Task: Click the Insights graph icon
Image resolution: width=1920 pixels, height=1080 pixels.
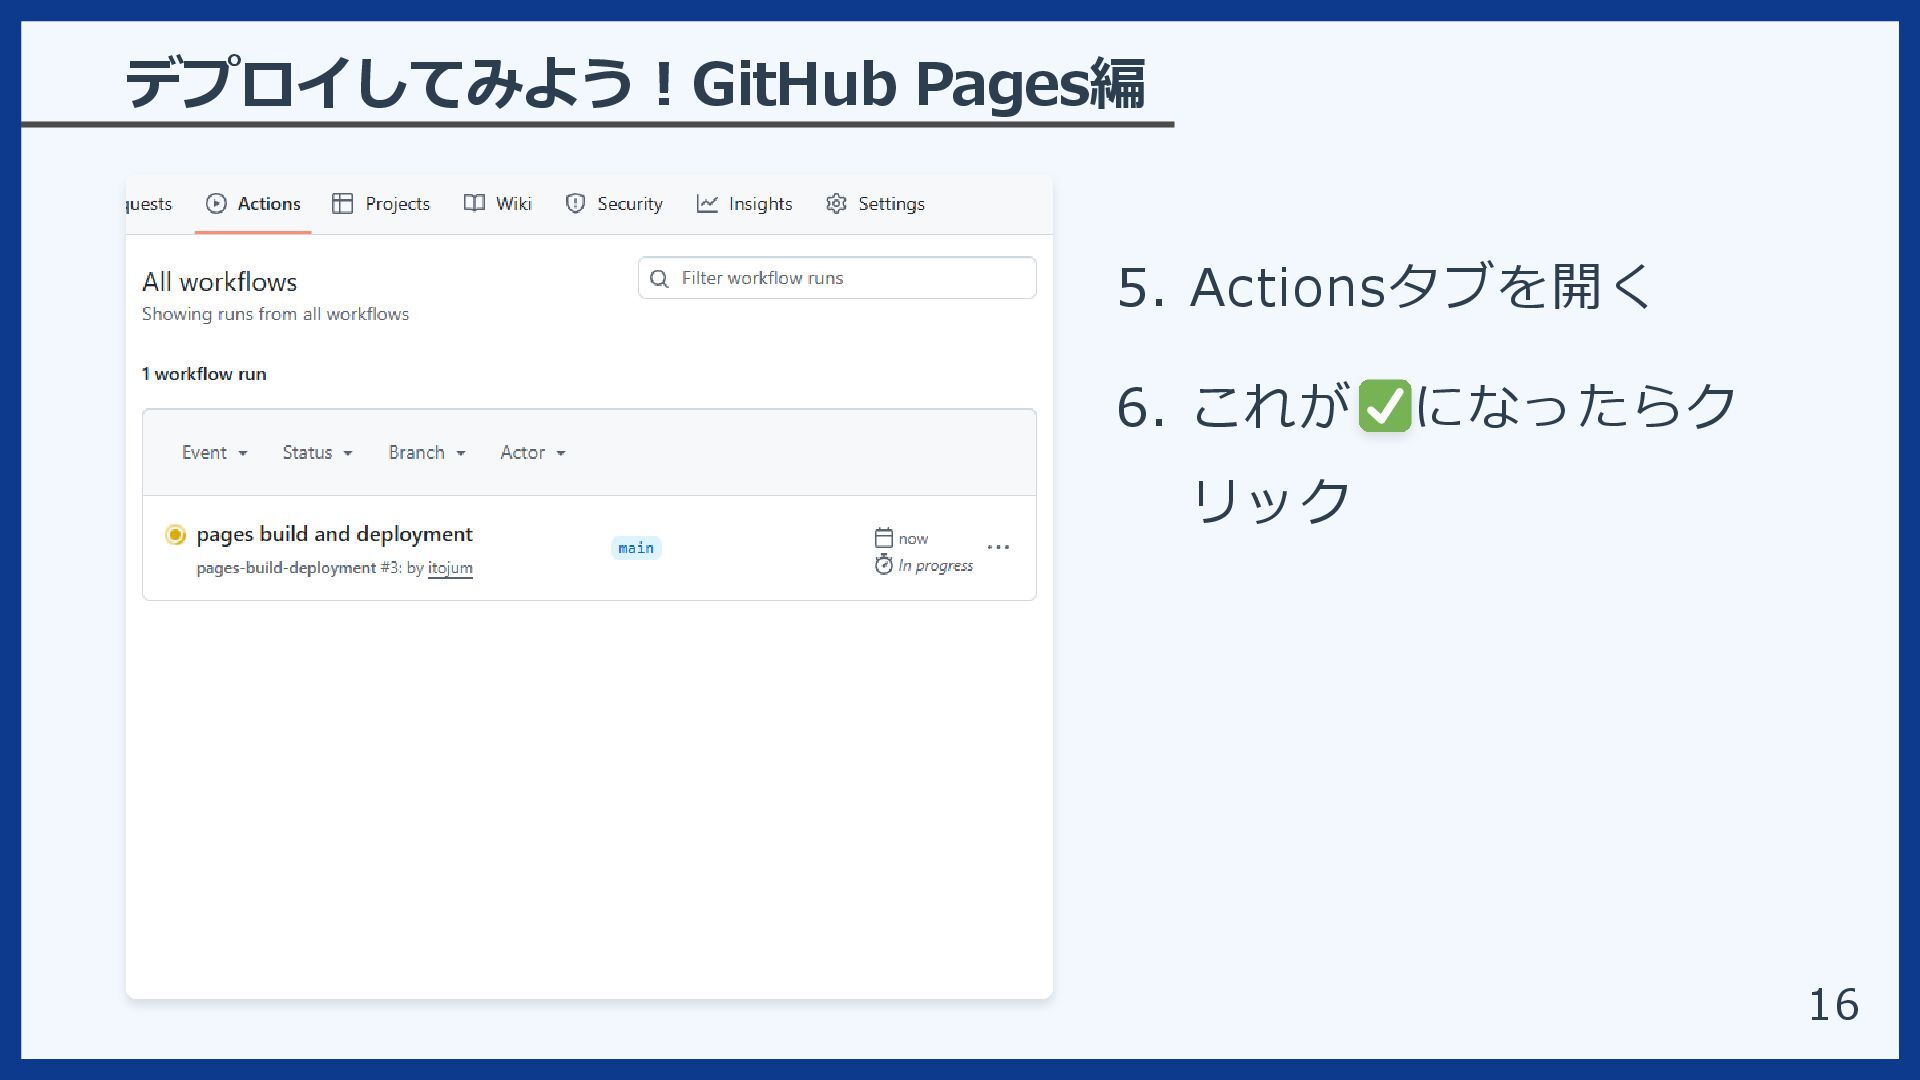Action: (707, 204)
